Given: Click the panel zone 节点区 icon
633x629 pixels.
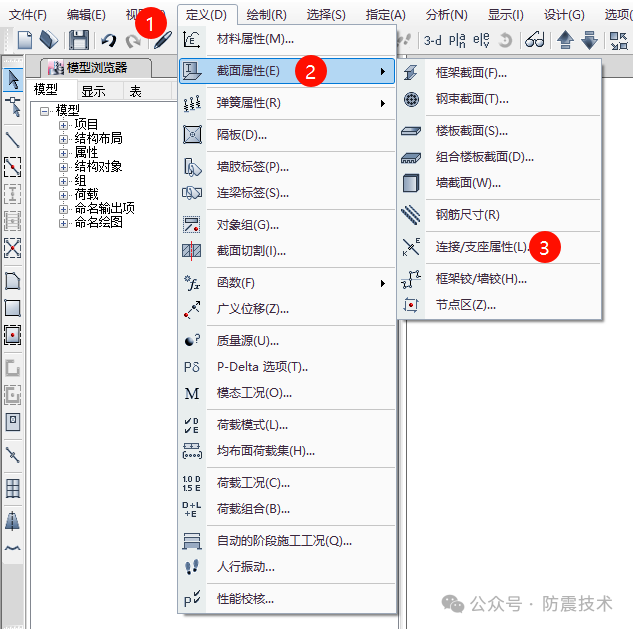Looking at the screenshot, I should [x=411, y=305].
